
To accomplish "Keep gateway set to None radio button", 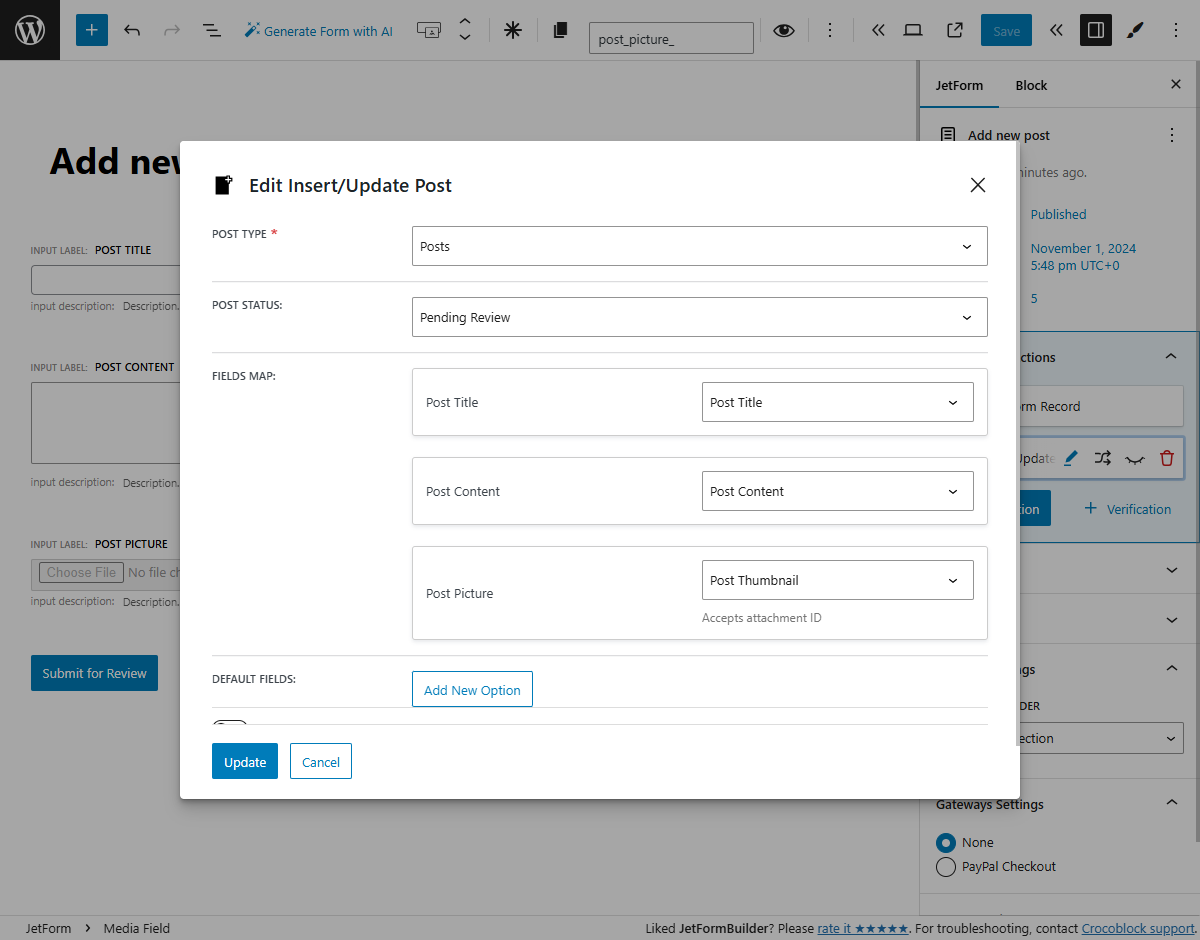I will pos(946,842).
